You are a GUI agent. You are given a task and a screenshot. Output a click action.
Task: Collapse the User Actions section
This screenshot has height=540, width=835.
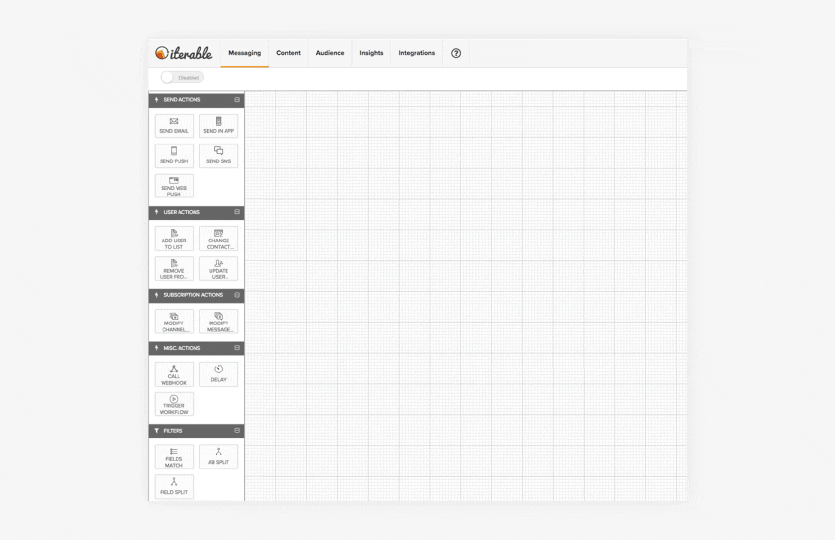pos(237,212)
